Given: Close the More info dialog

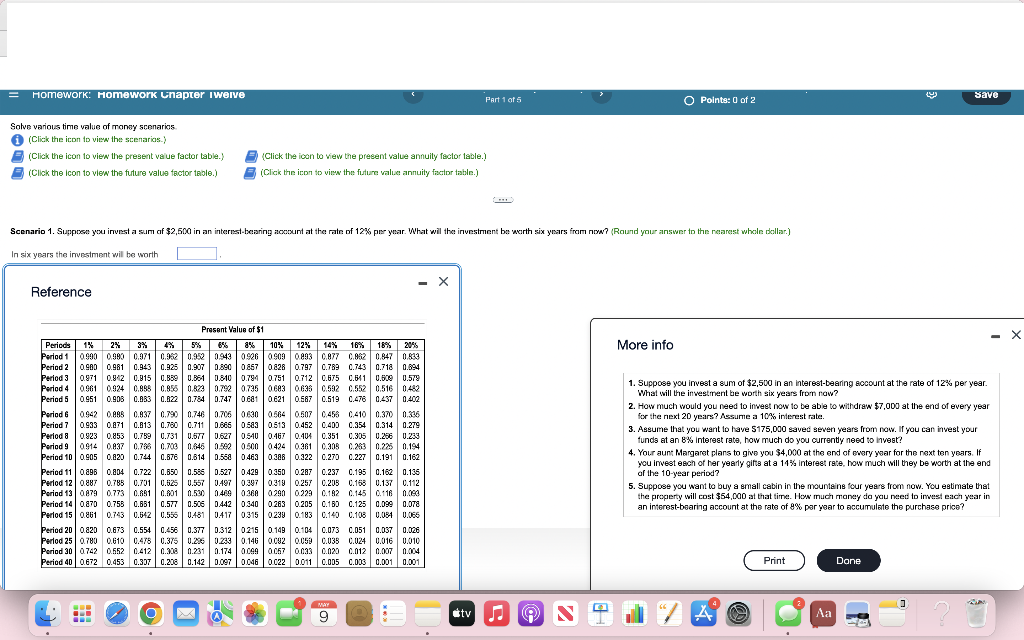Looking at the screenshot, I should [1016, 335].
